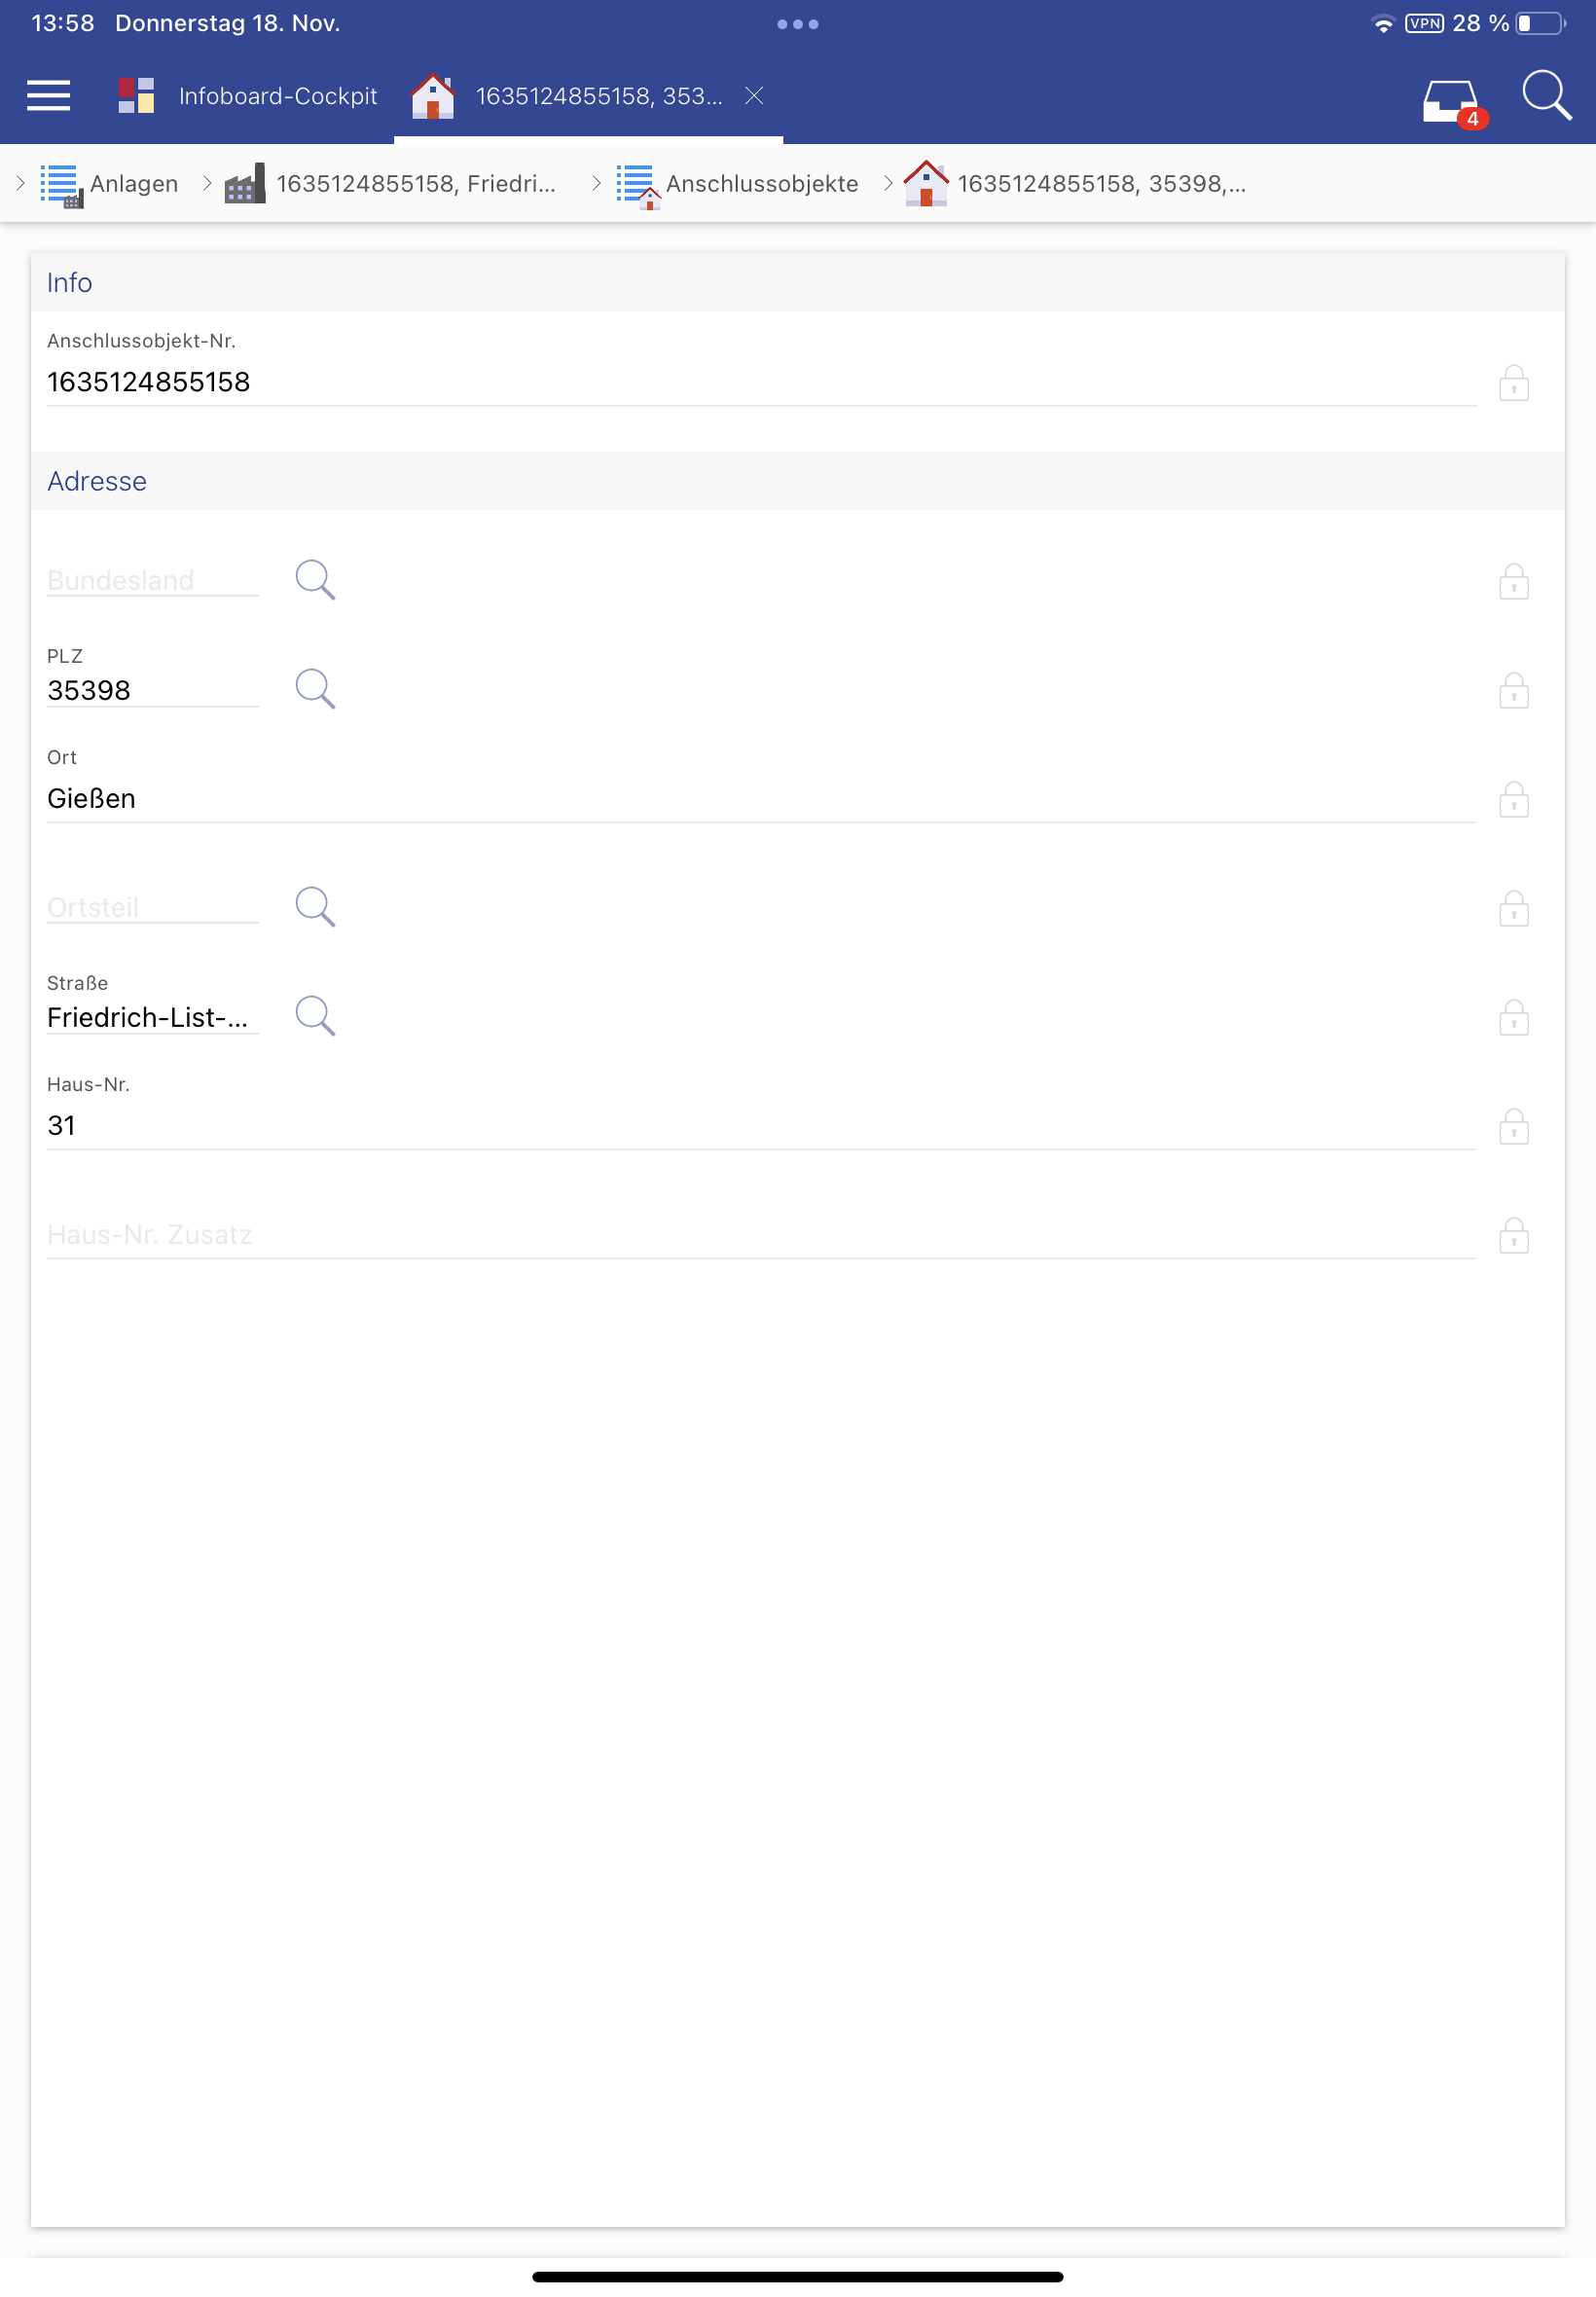The image size is (1596, 2297).
Task: Toggle the lock beside Haus-Nr. Zusatz field
Action: (1513, 1235)
